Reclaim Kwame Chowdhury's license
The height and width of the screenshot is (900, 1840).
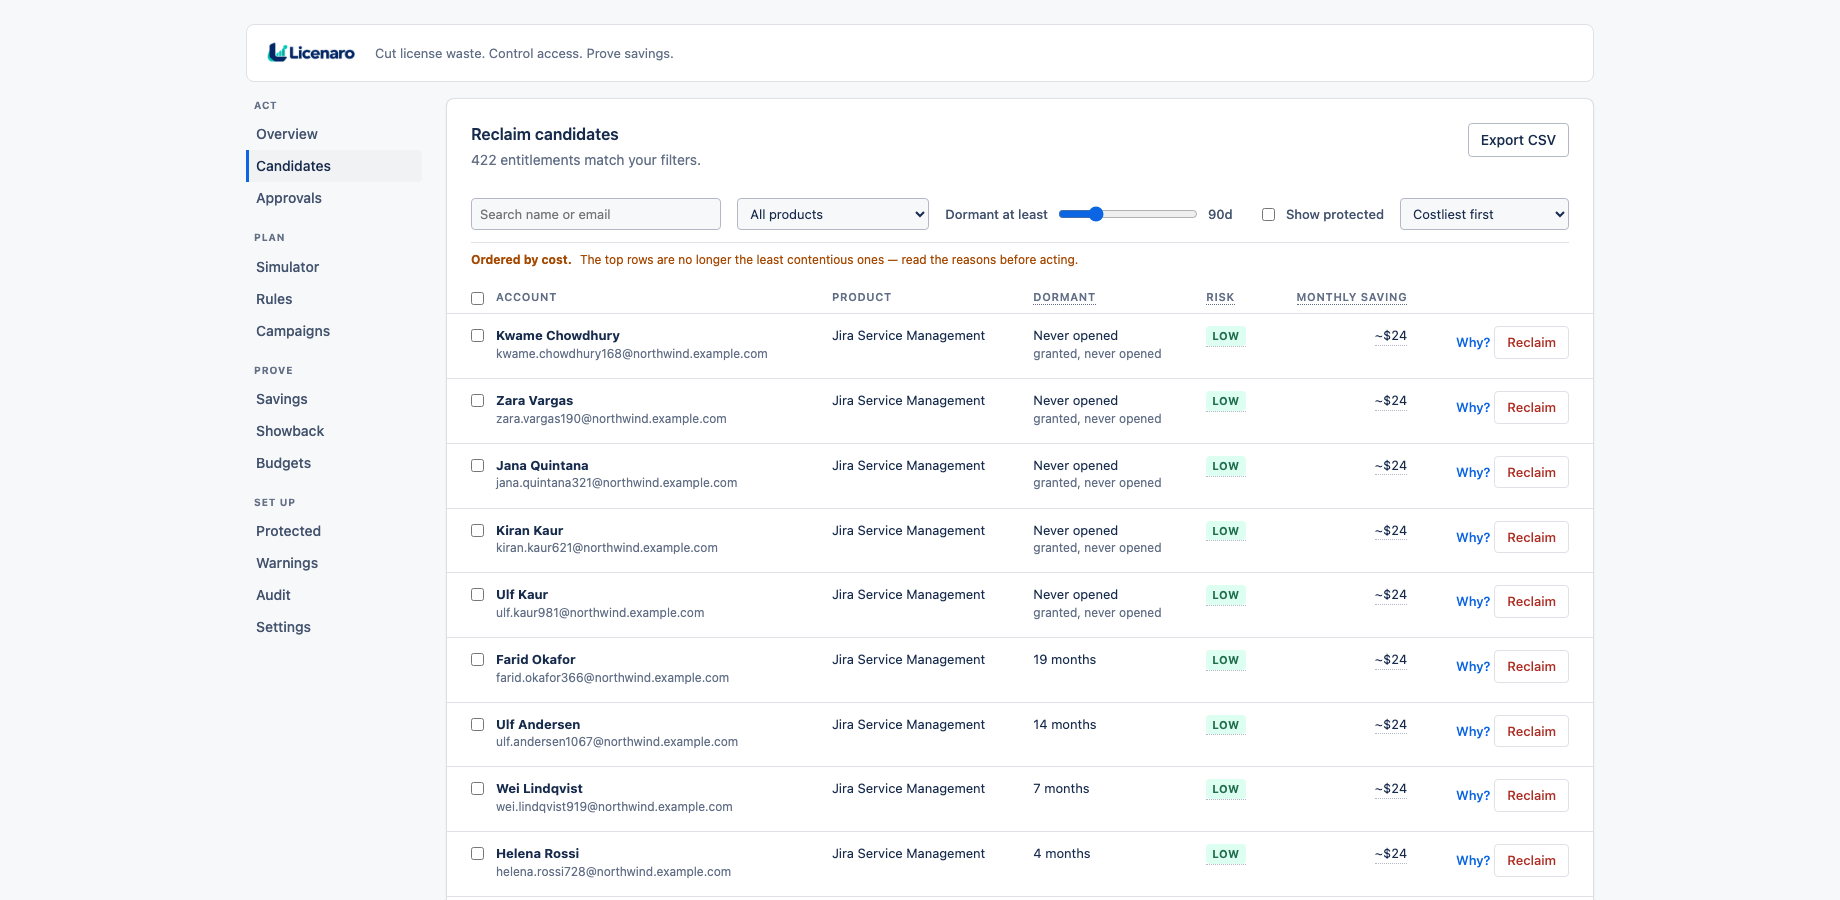coord(1531,342)
